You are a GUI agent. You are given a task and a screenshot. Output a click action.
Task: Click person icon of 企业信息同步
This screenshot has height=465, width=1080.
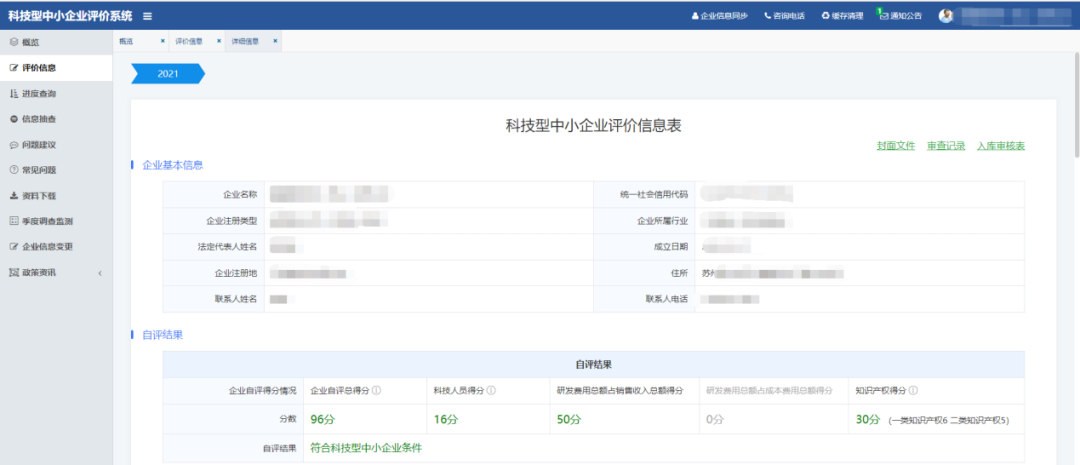695,16
